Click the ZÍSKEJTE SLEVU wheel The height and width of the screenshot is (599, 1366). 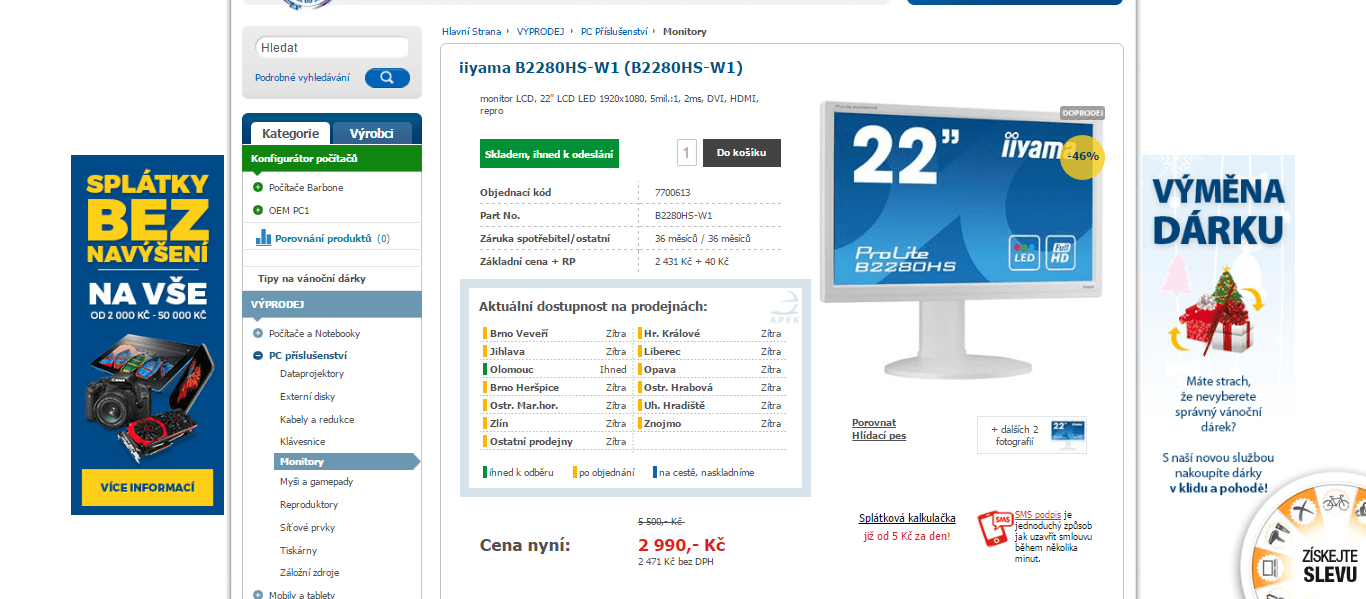pyautogui.click(x=1305, y=537)
